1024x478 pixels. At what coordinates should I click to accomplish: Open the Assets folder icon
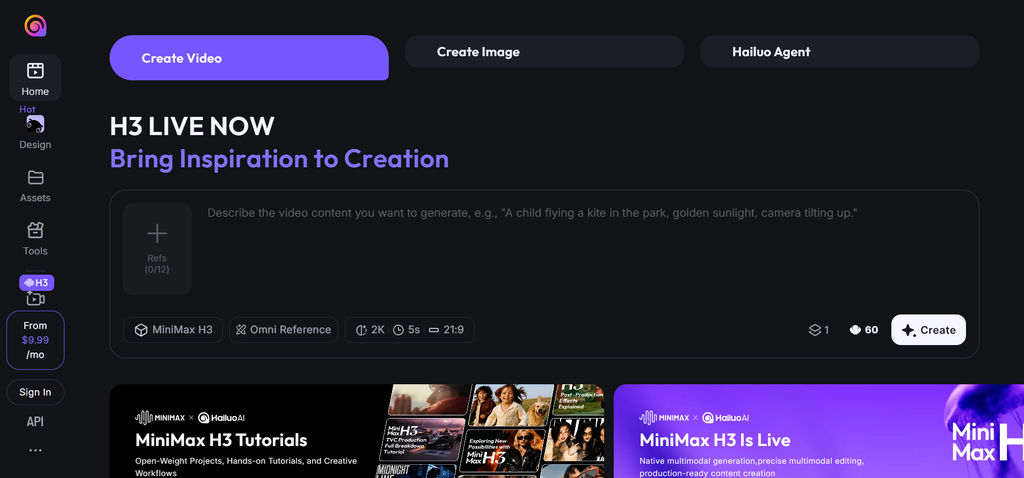35,178
